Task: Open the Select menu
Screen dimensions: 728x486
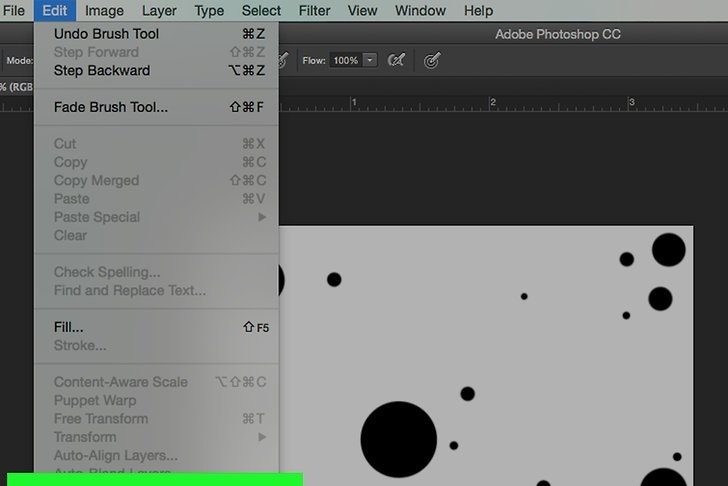Action: (261, 11)
